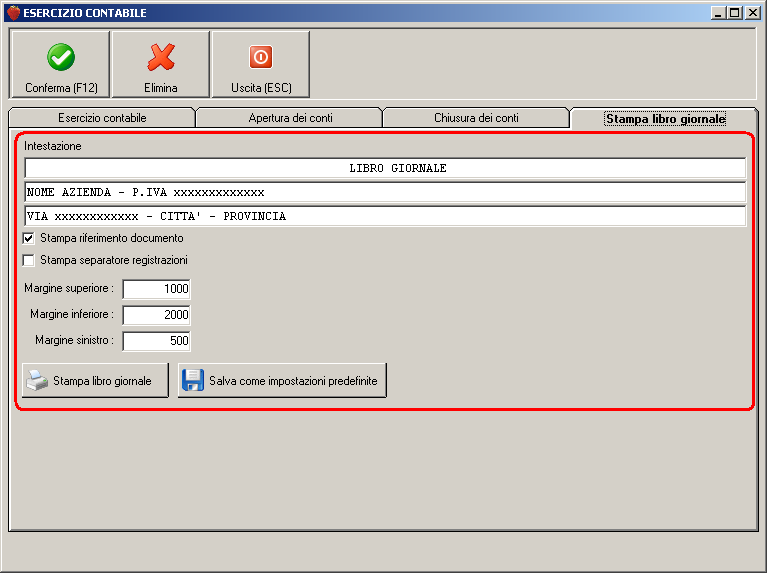
Task: Maximize the Esercizio Contabile window
Action: pos(734,13)
